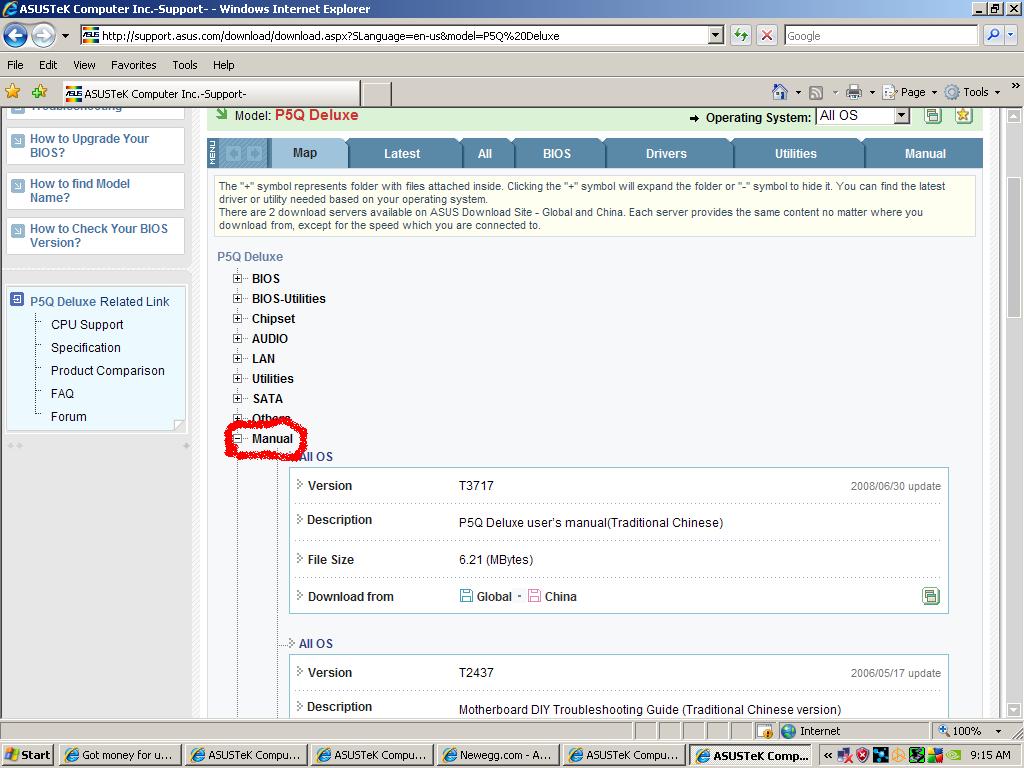Viewport: 1024px width, 768px height.
Task: Click the Favorites Center star icon
Action: (12, 91)
